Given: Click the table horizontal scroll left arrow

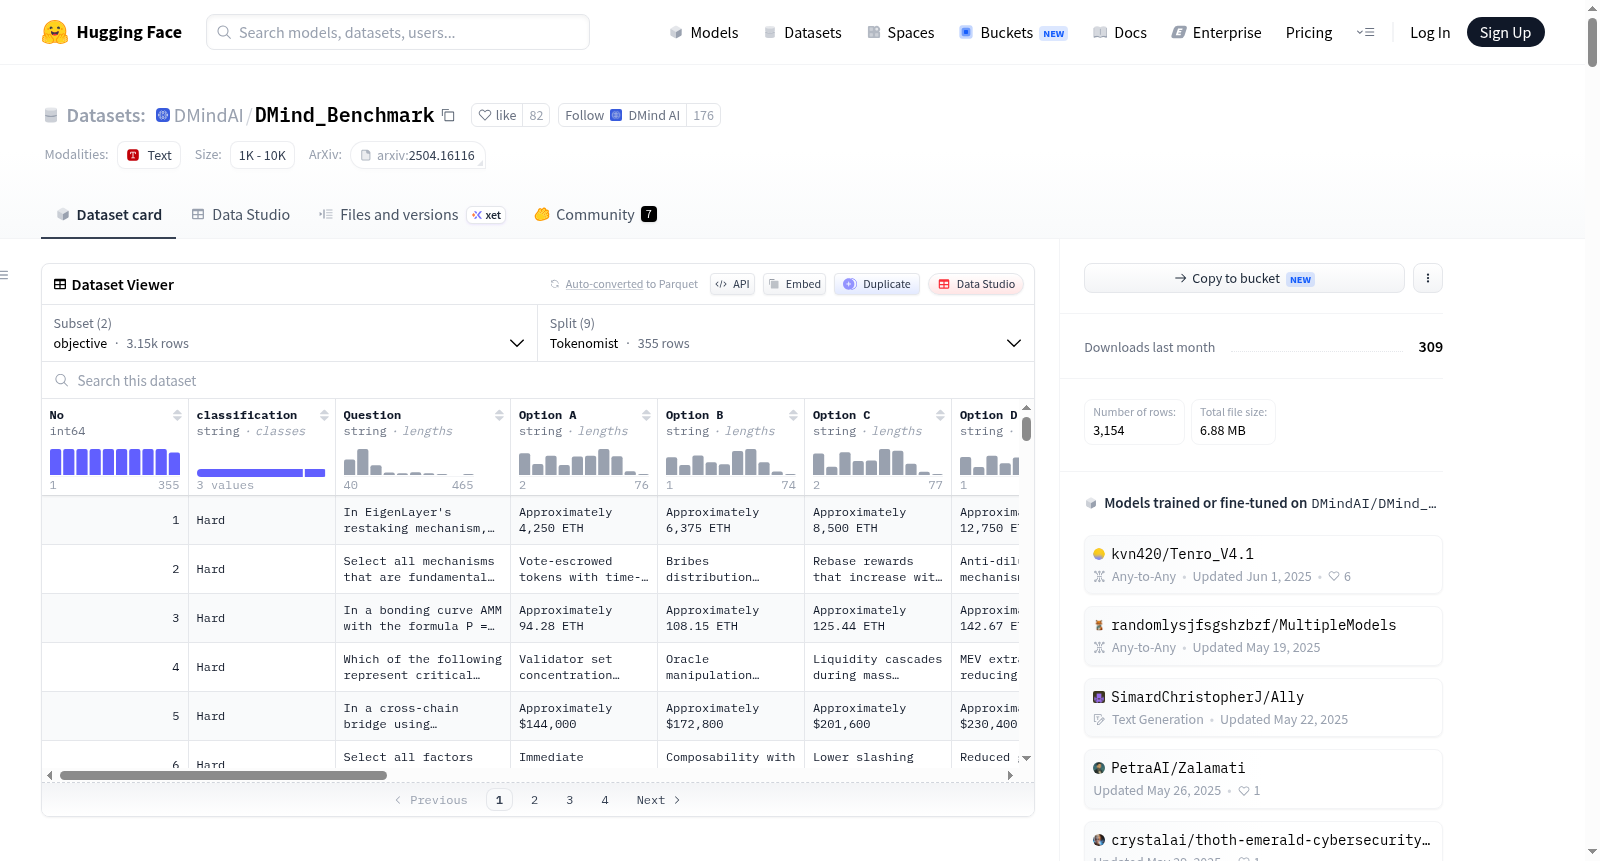Looking at the screenshot, I should 50,775.
